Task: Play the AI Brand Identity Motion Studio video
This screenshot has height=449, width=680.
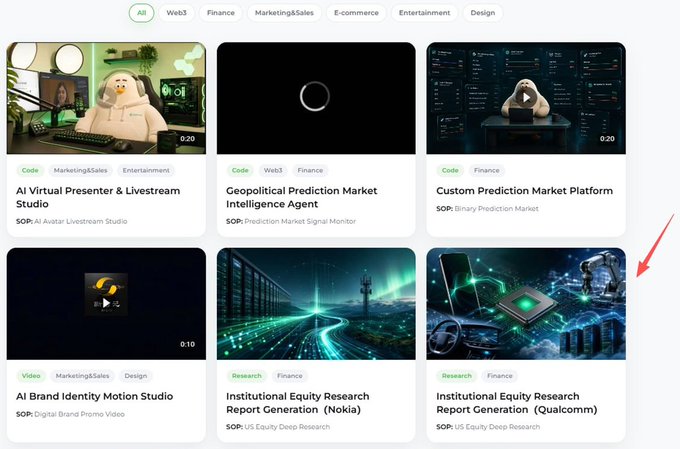Action: pos(106,303)
